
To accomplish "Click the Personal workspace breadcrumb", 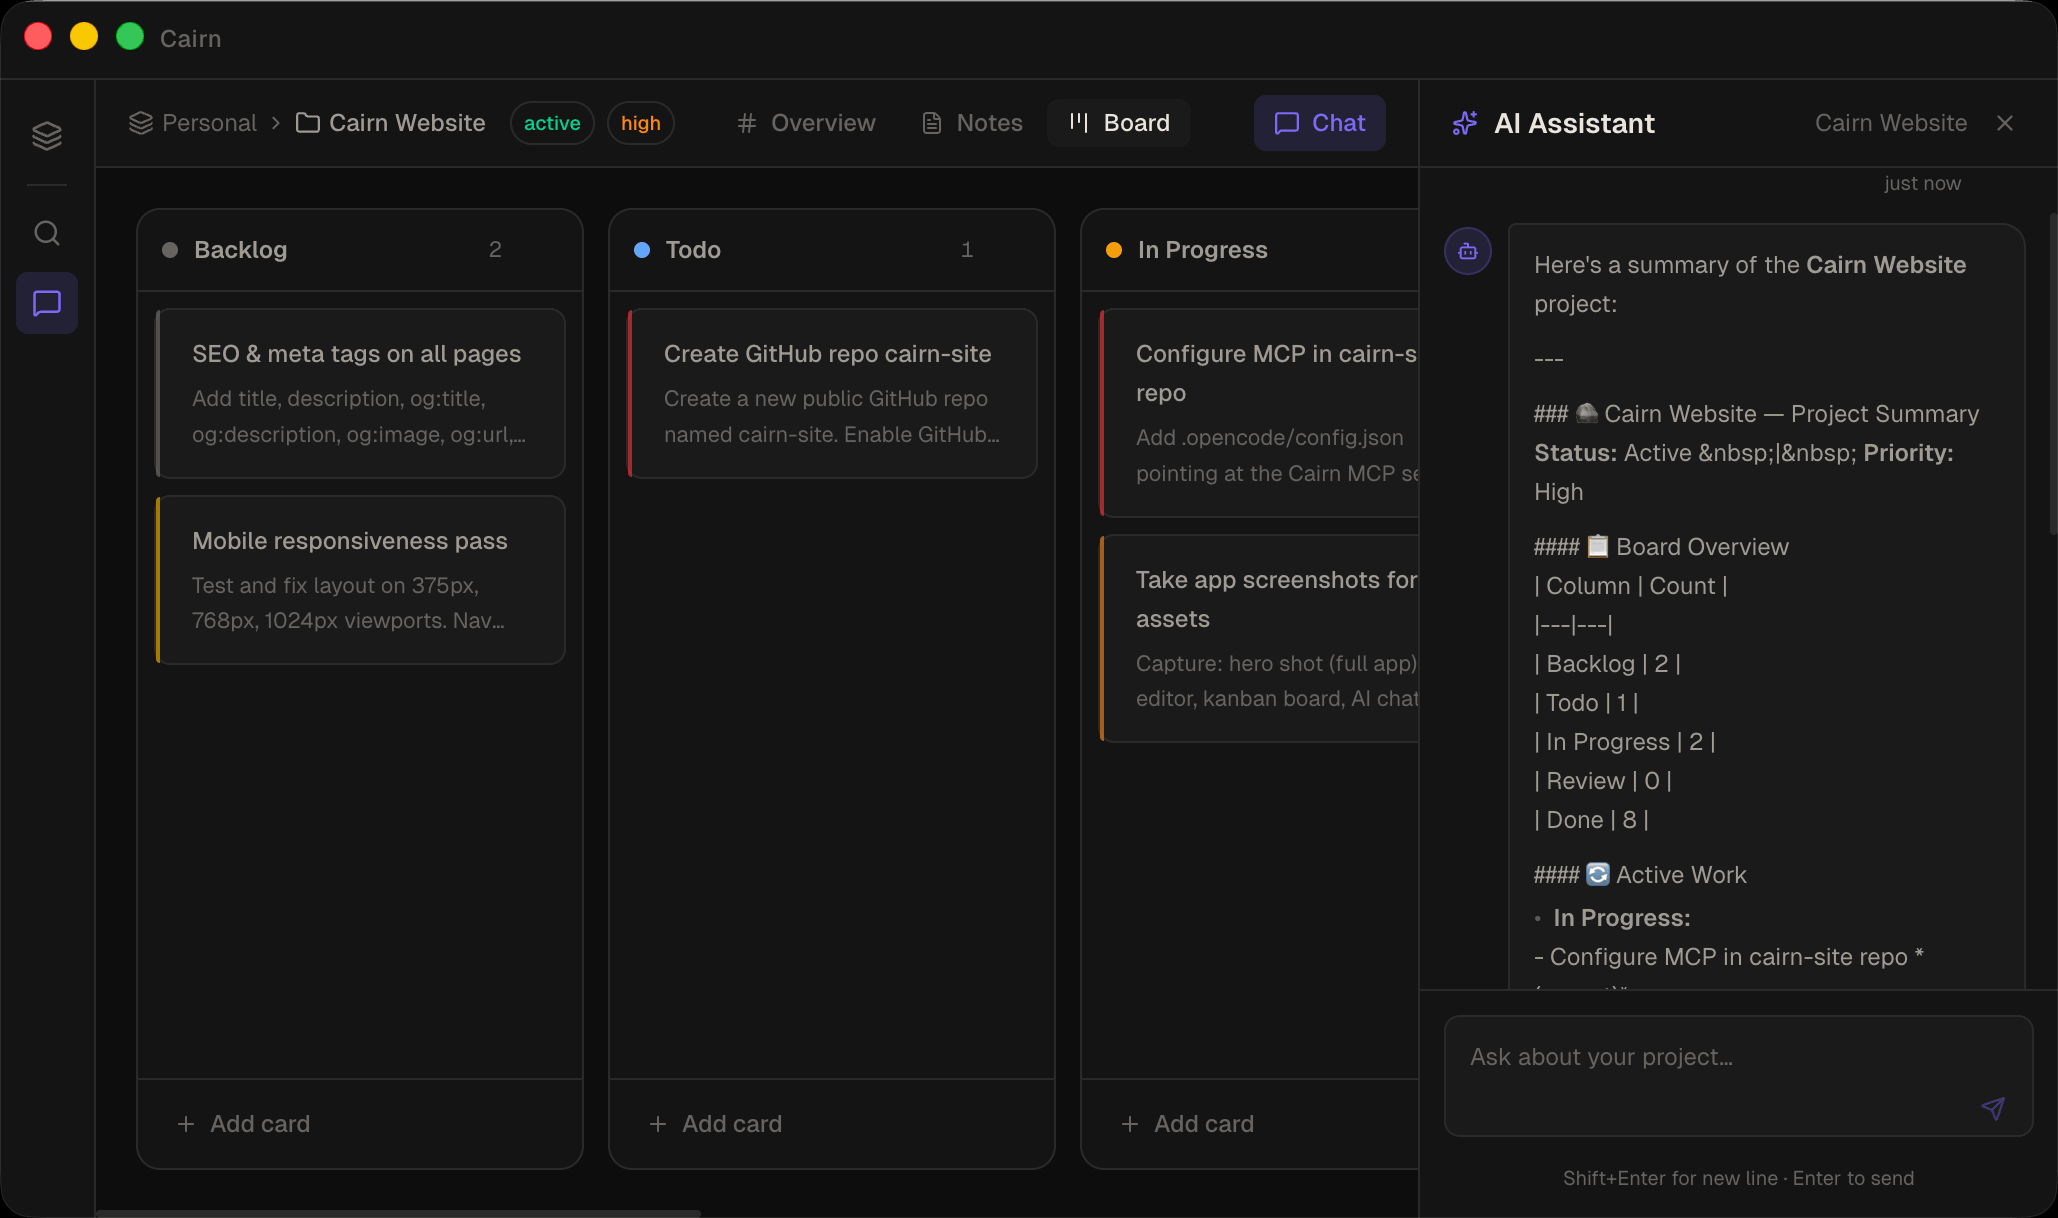I will [193, 123].
